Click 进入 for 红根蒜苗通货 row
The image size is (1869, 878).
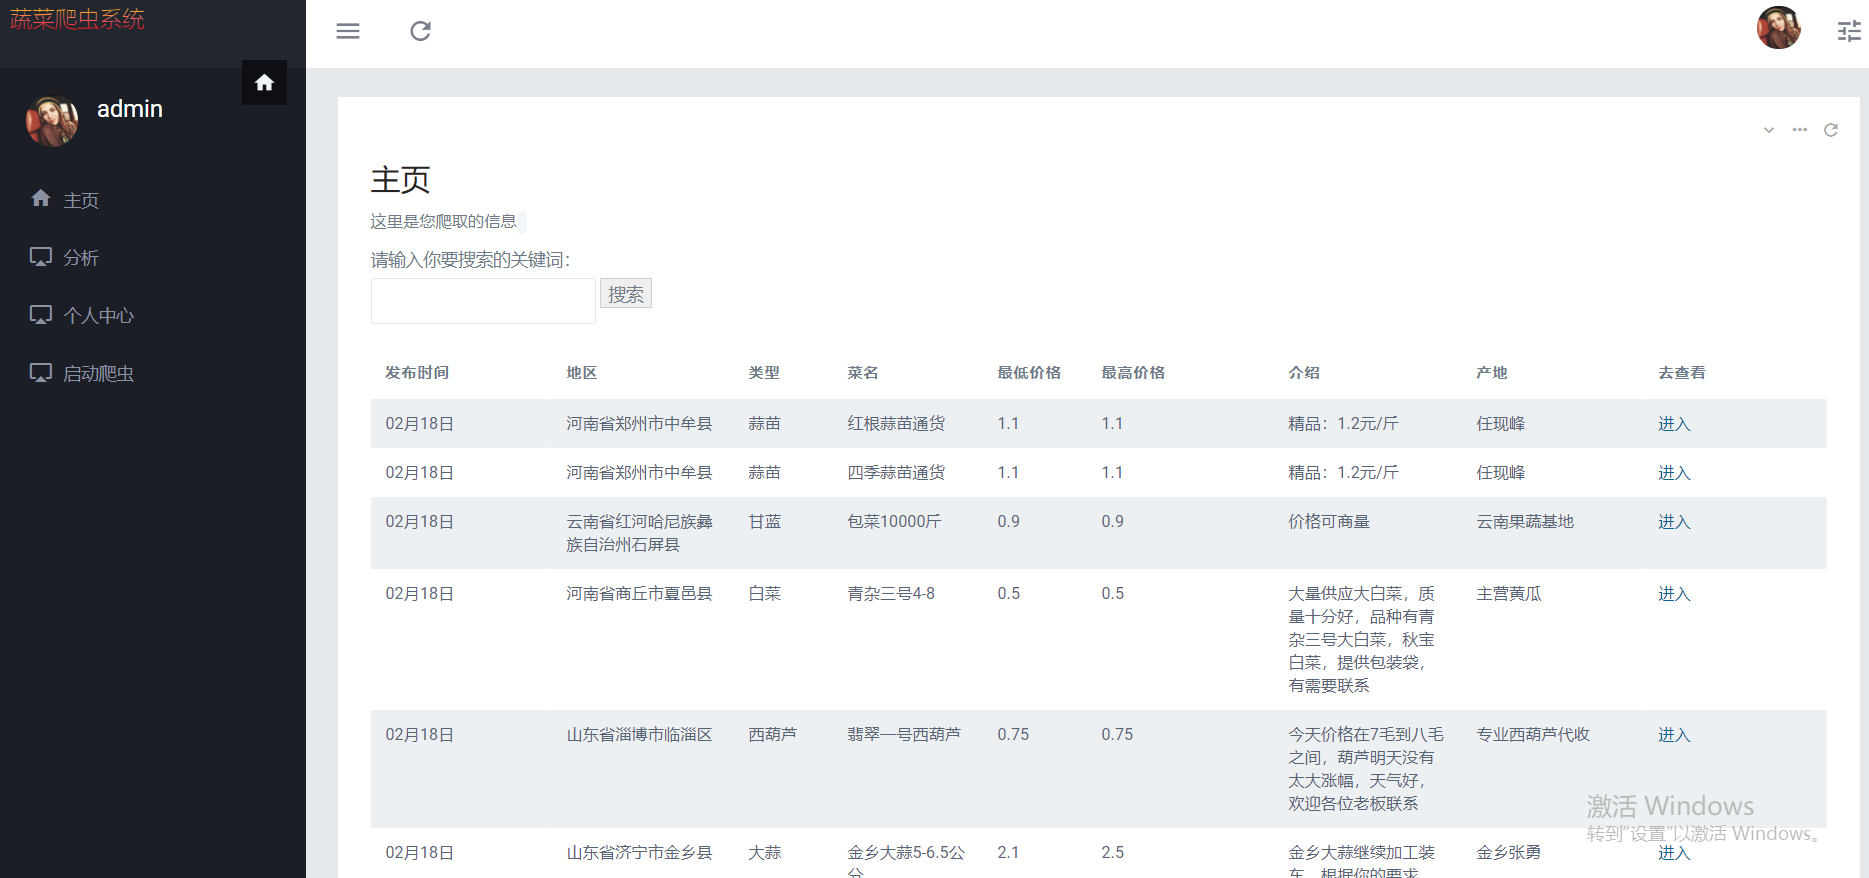(1674, 424)
